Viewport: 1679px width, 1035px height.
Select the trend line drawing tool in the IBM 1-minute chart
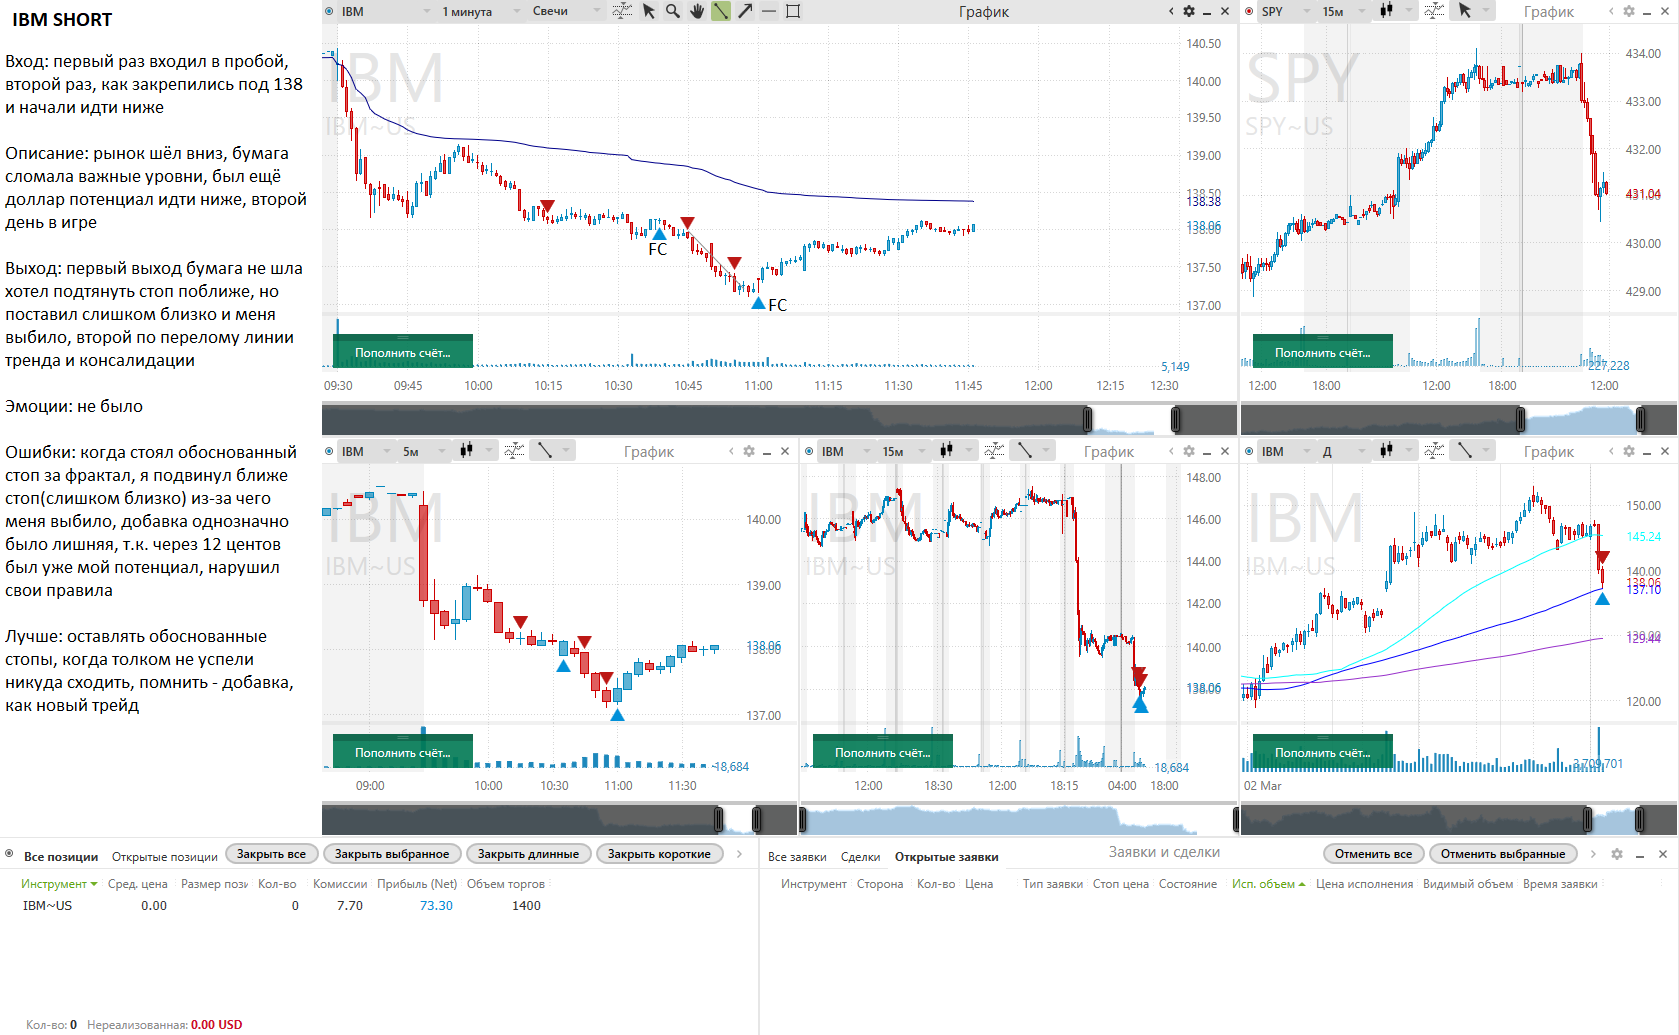tap(720, 11)
